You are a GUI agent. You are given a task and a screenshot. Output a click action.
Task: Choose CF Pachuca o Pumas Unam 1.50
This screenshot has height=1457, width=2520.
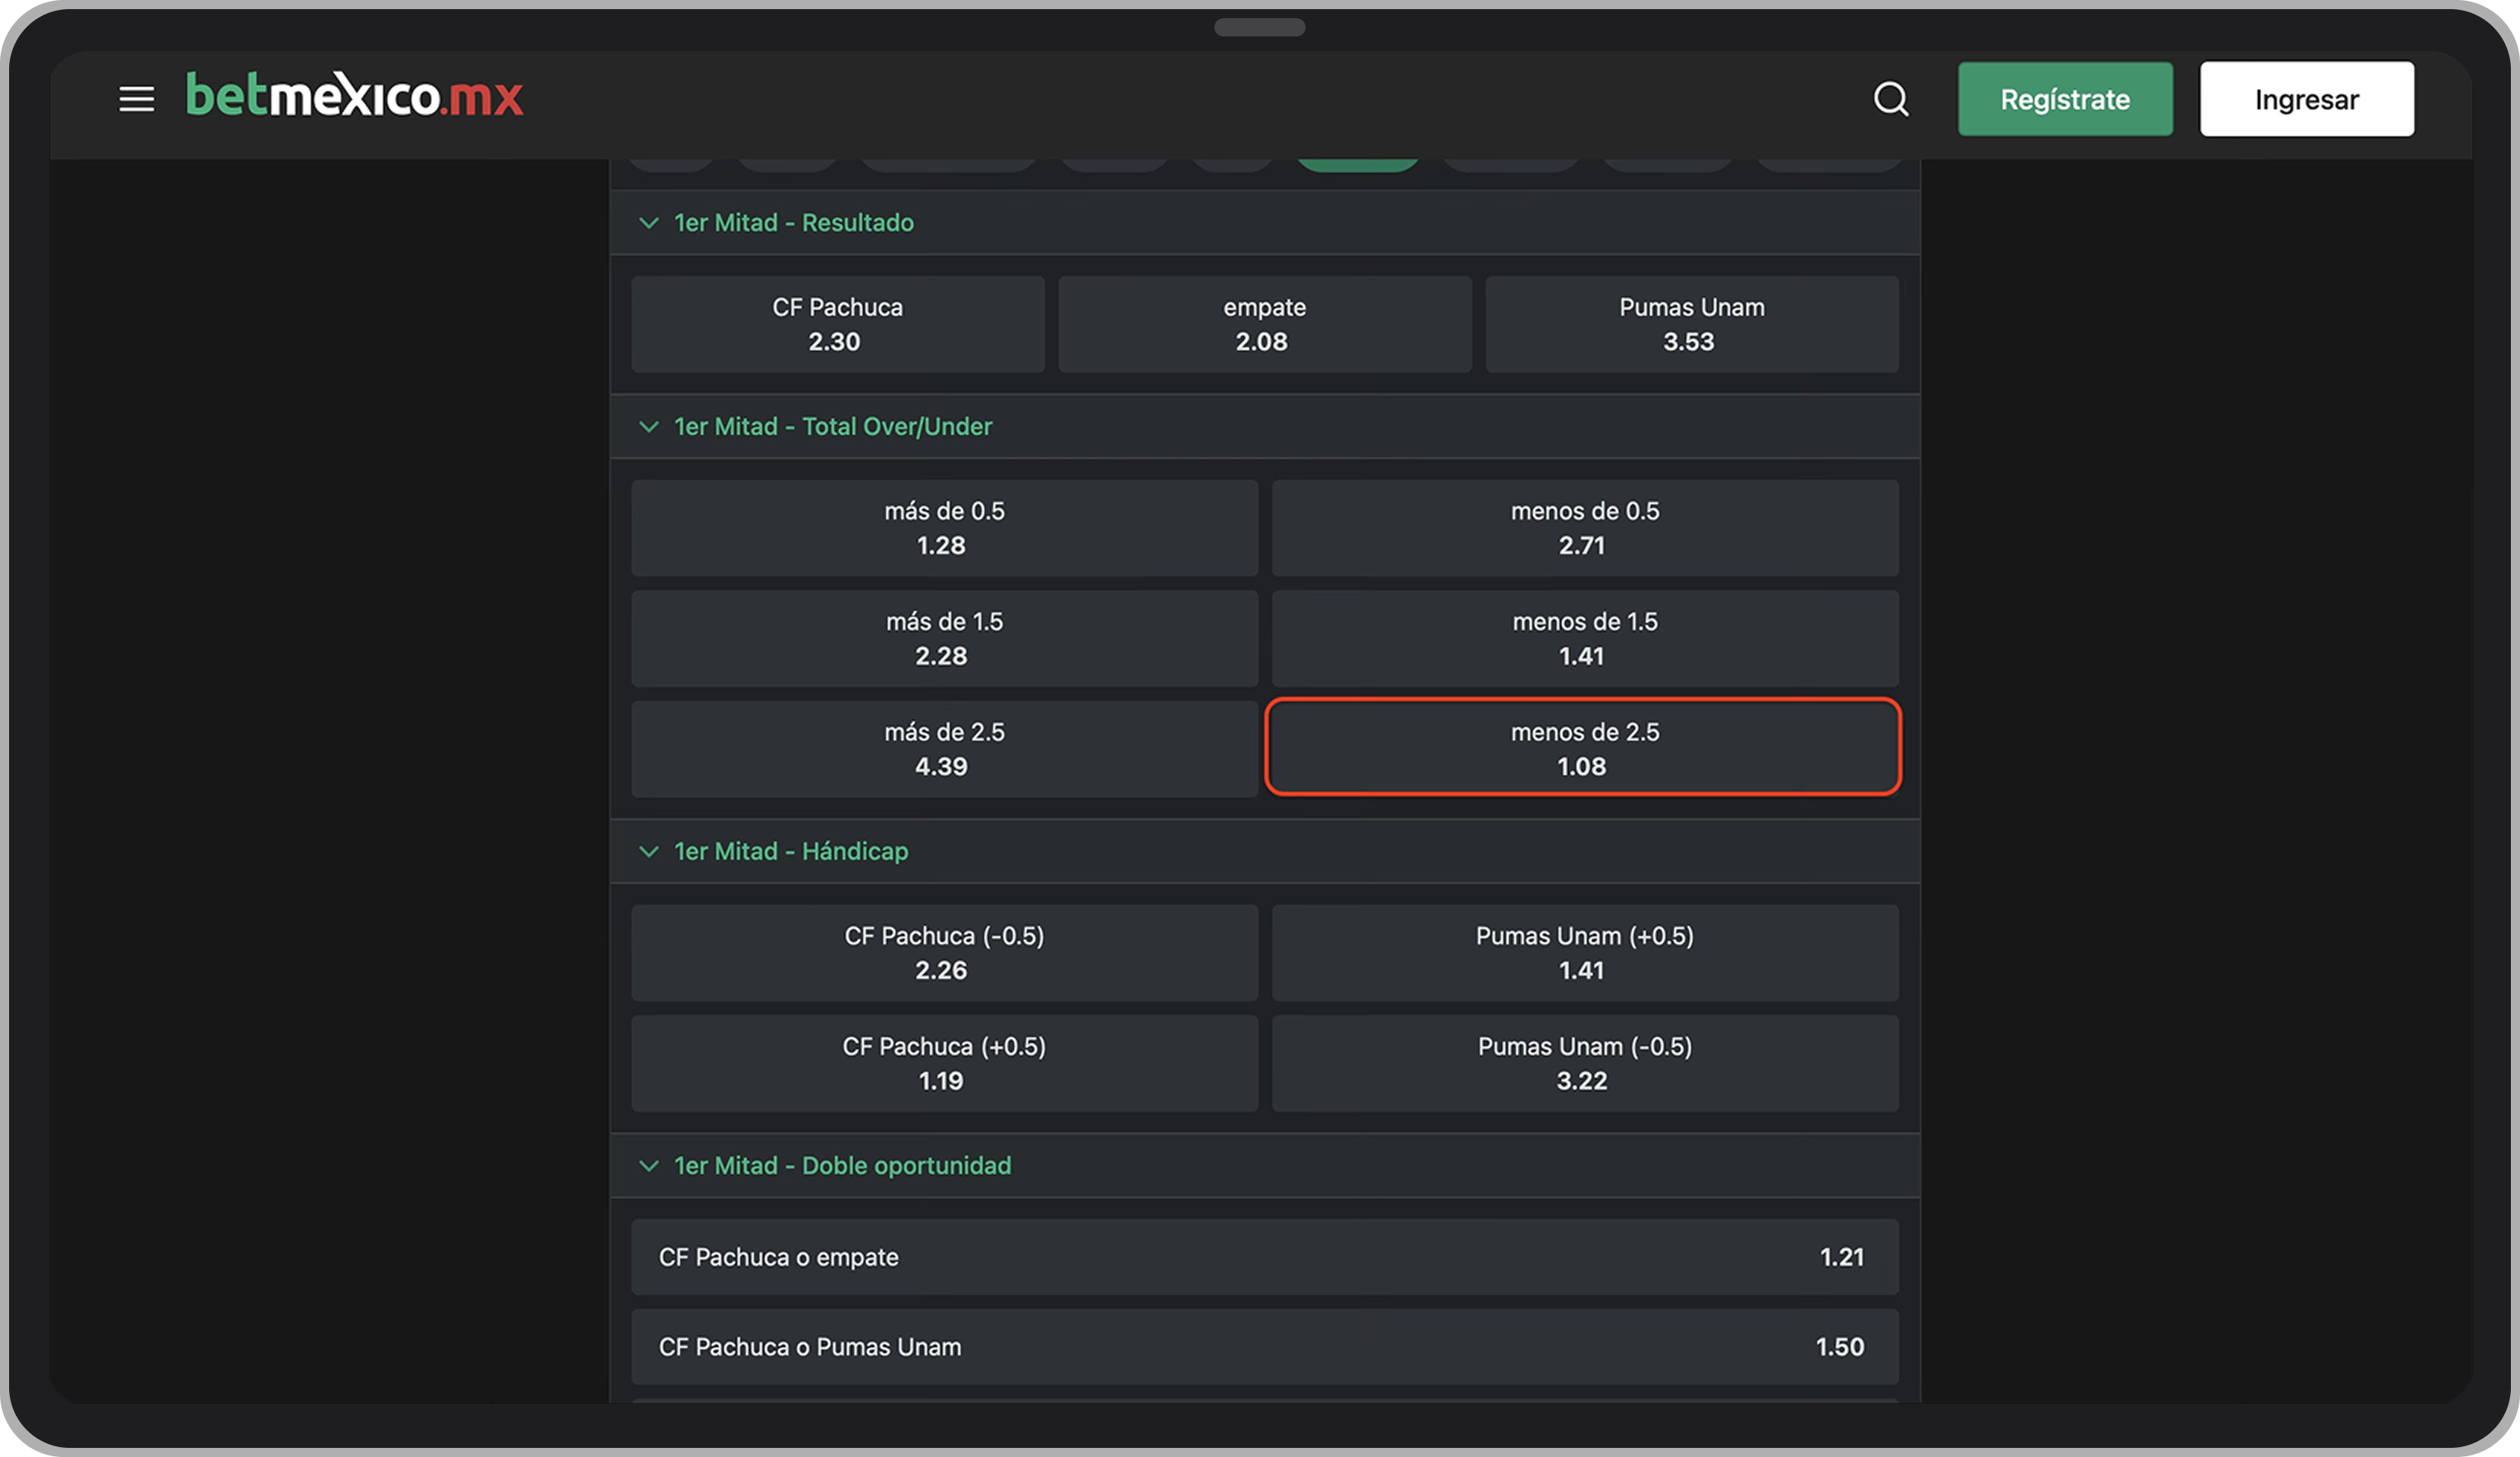(x=1264, y=1347)
